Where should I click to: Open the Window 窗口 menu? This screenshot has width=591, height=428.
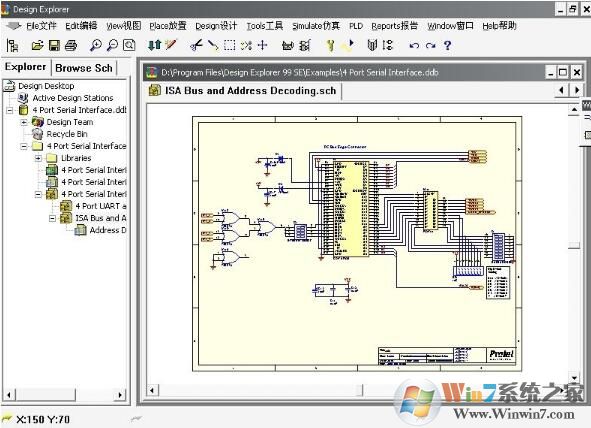pos(450,26)
